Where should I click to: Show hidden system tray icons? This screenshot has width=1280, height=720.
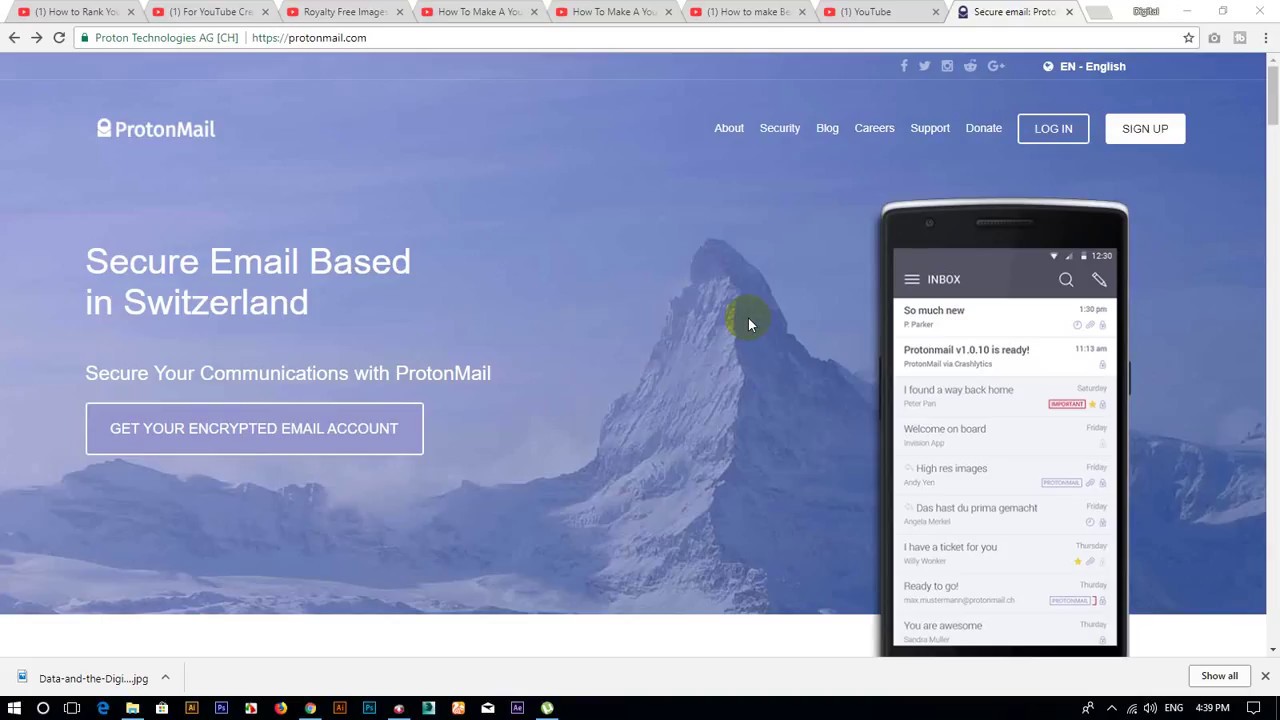[x=1111, y=708]
